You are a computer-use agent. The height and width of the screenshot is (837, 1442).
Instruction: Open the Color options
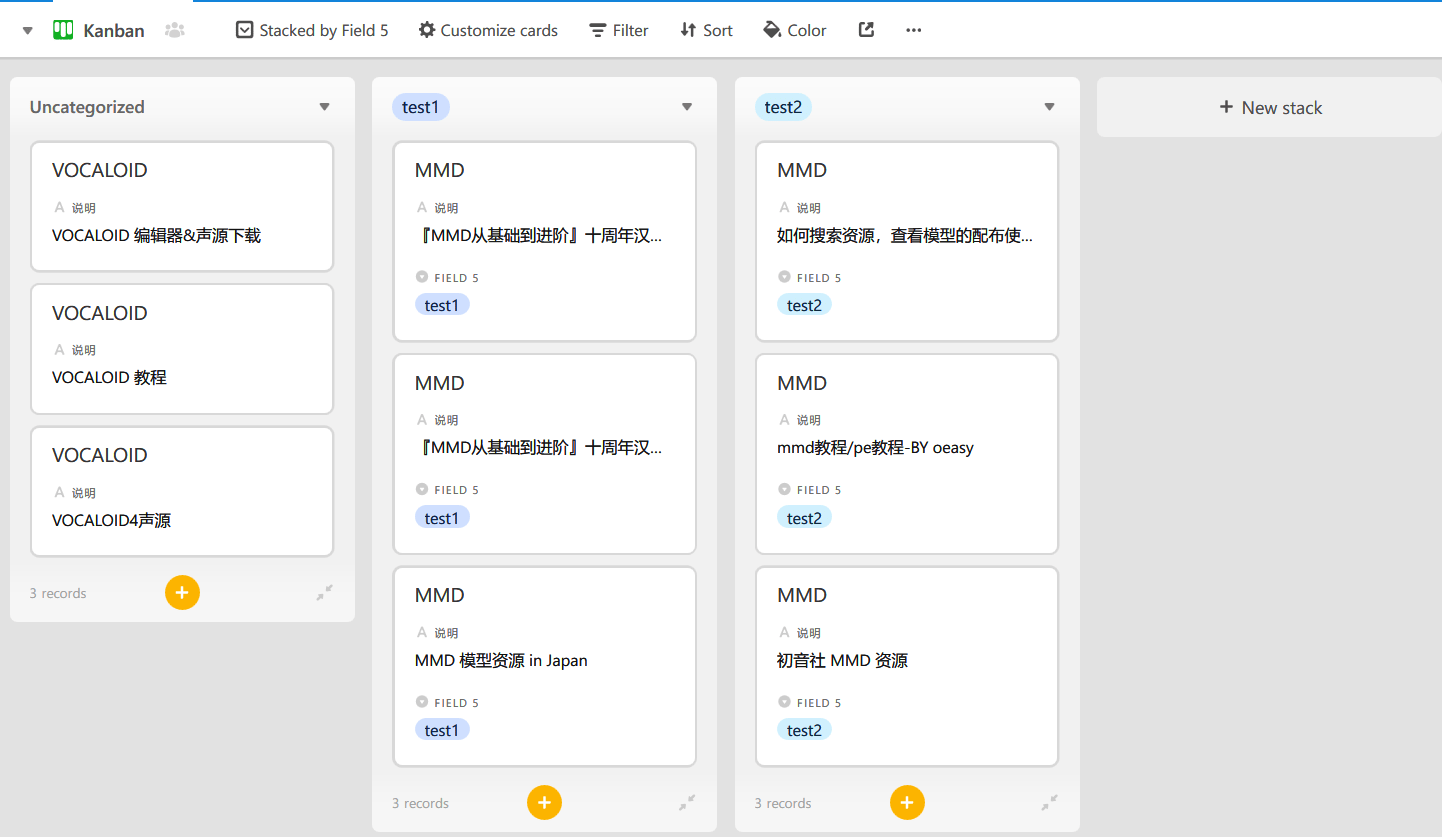tap(795, 30)
